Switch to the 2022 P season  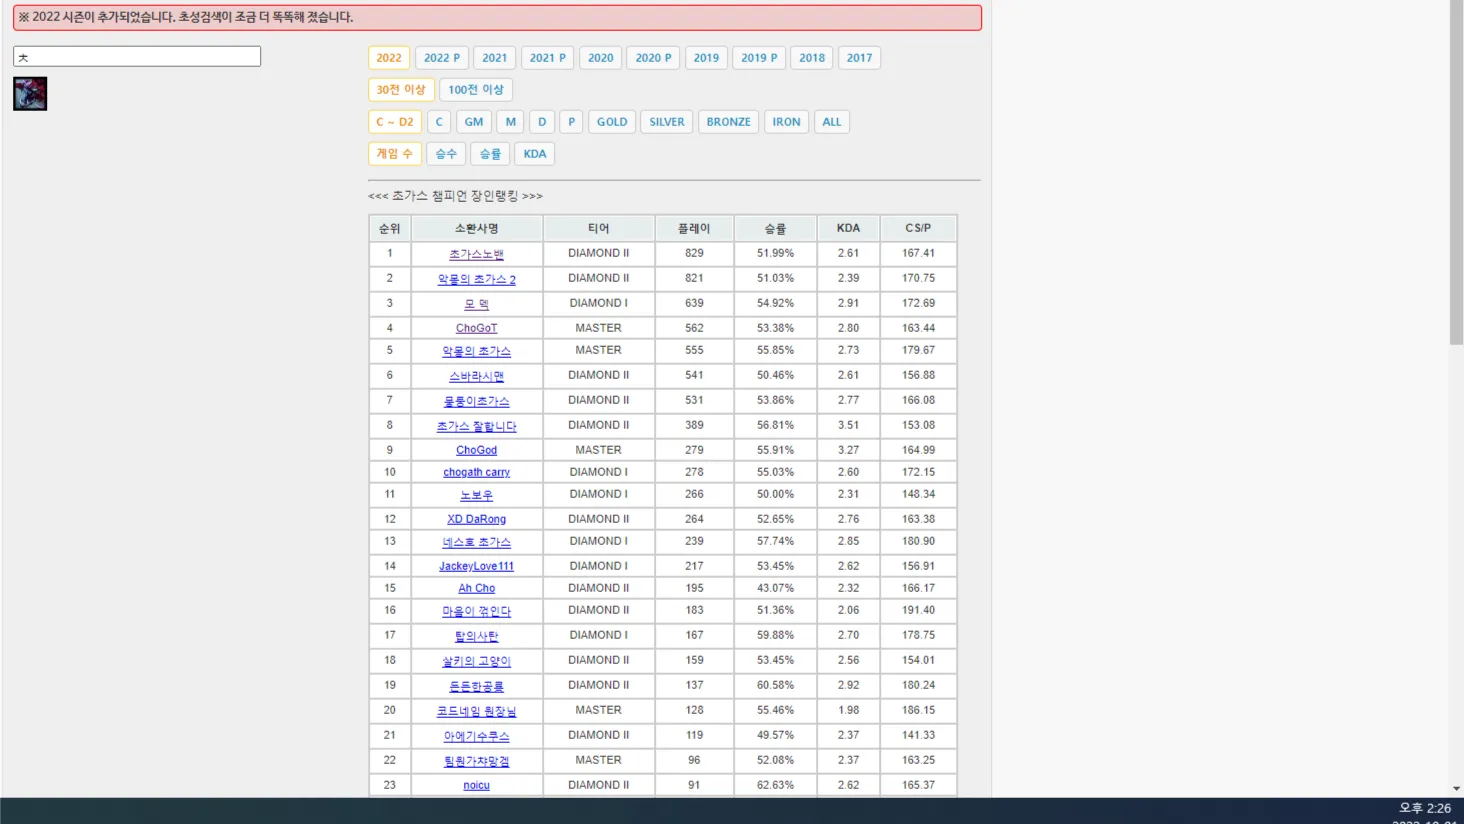442,58
